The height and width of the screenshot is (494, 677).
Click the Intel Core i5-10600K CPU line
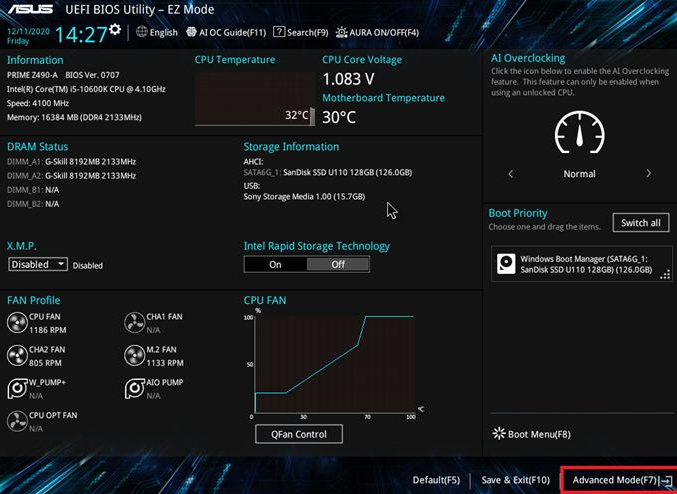[86, 89]
